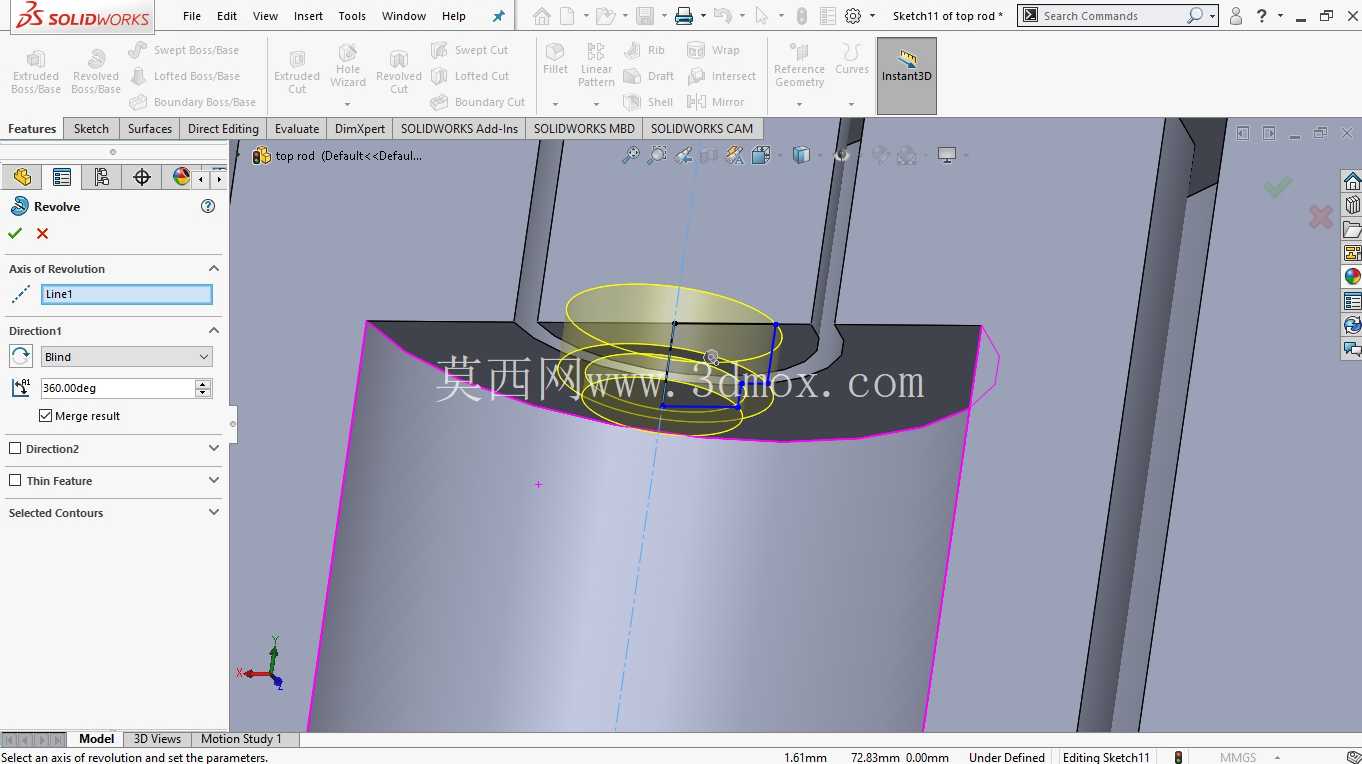
Task: Select Zoom to Area tool
Action: coord(657,155)
